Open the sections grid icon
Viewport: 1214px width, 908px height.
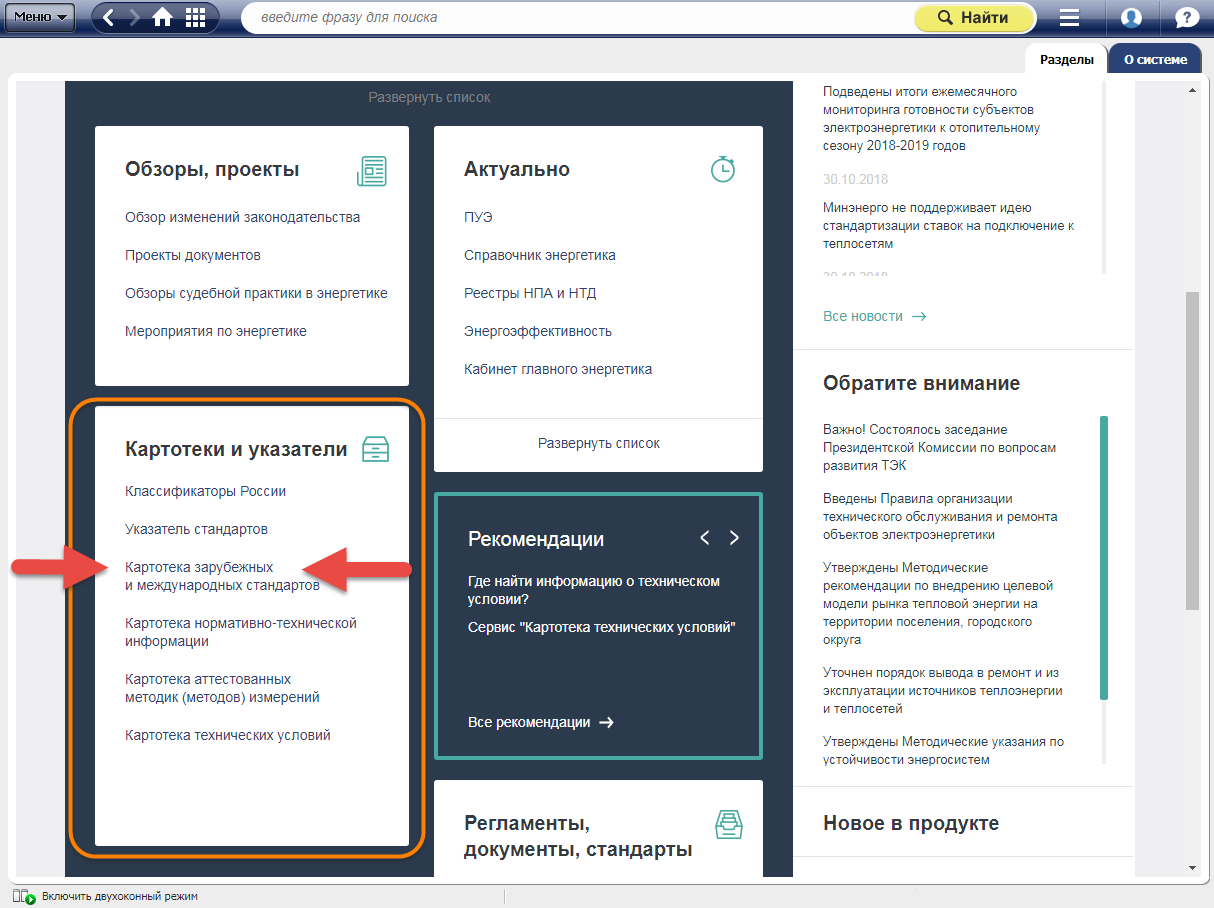point(195,18)
